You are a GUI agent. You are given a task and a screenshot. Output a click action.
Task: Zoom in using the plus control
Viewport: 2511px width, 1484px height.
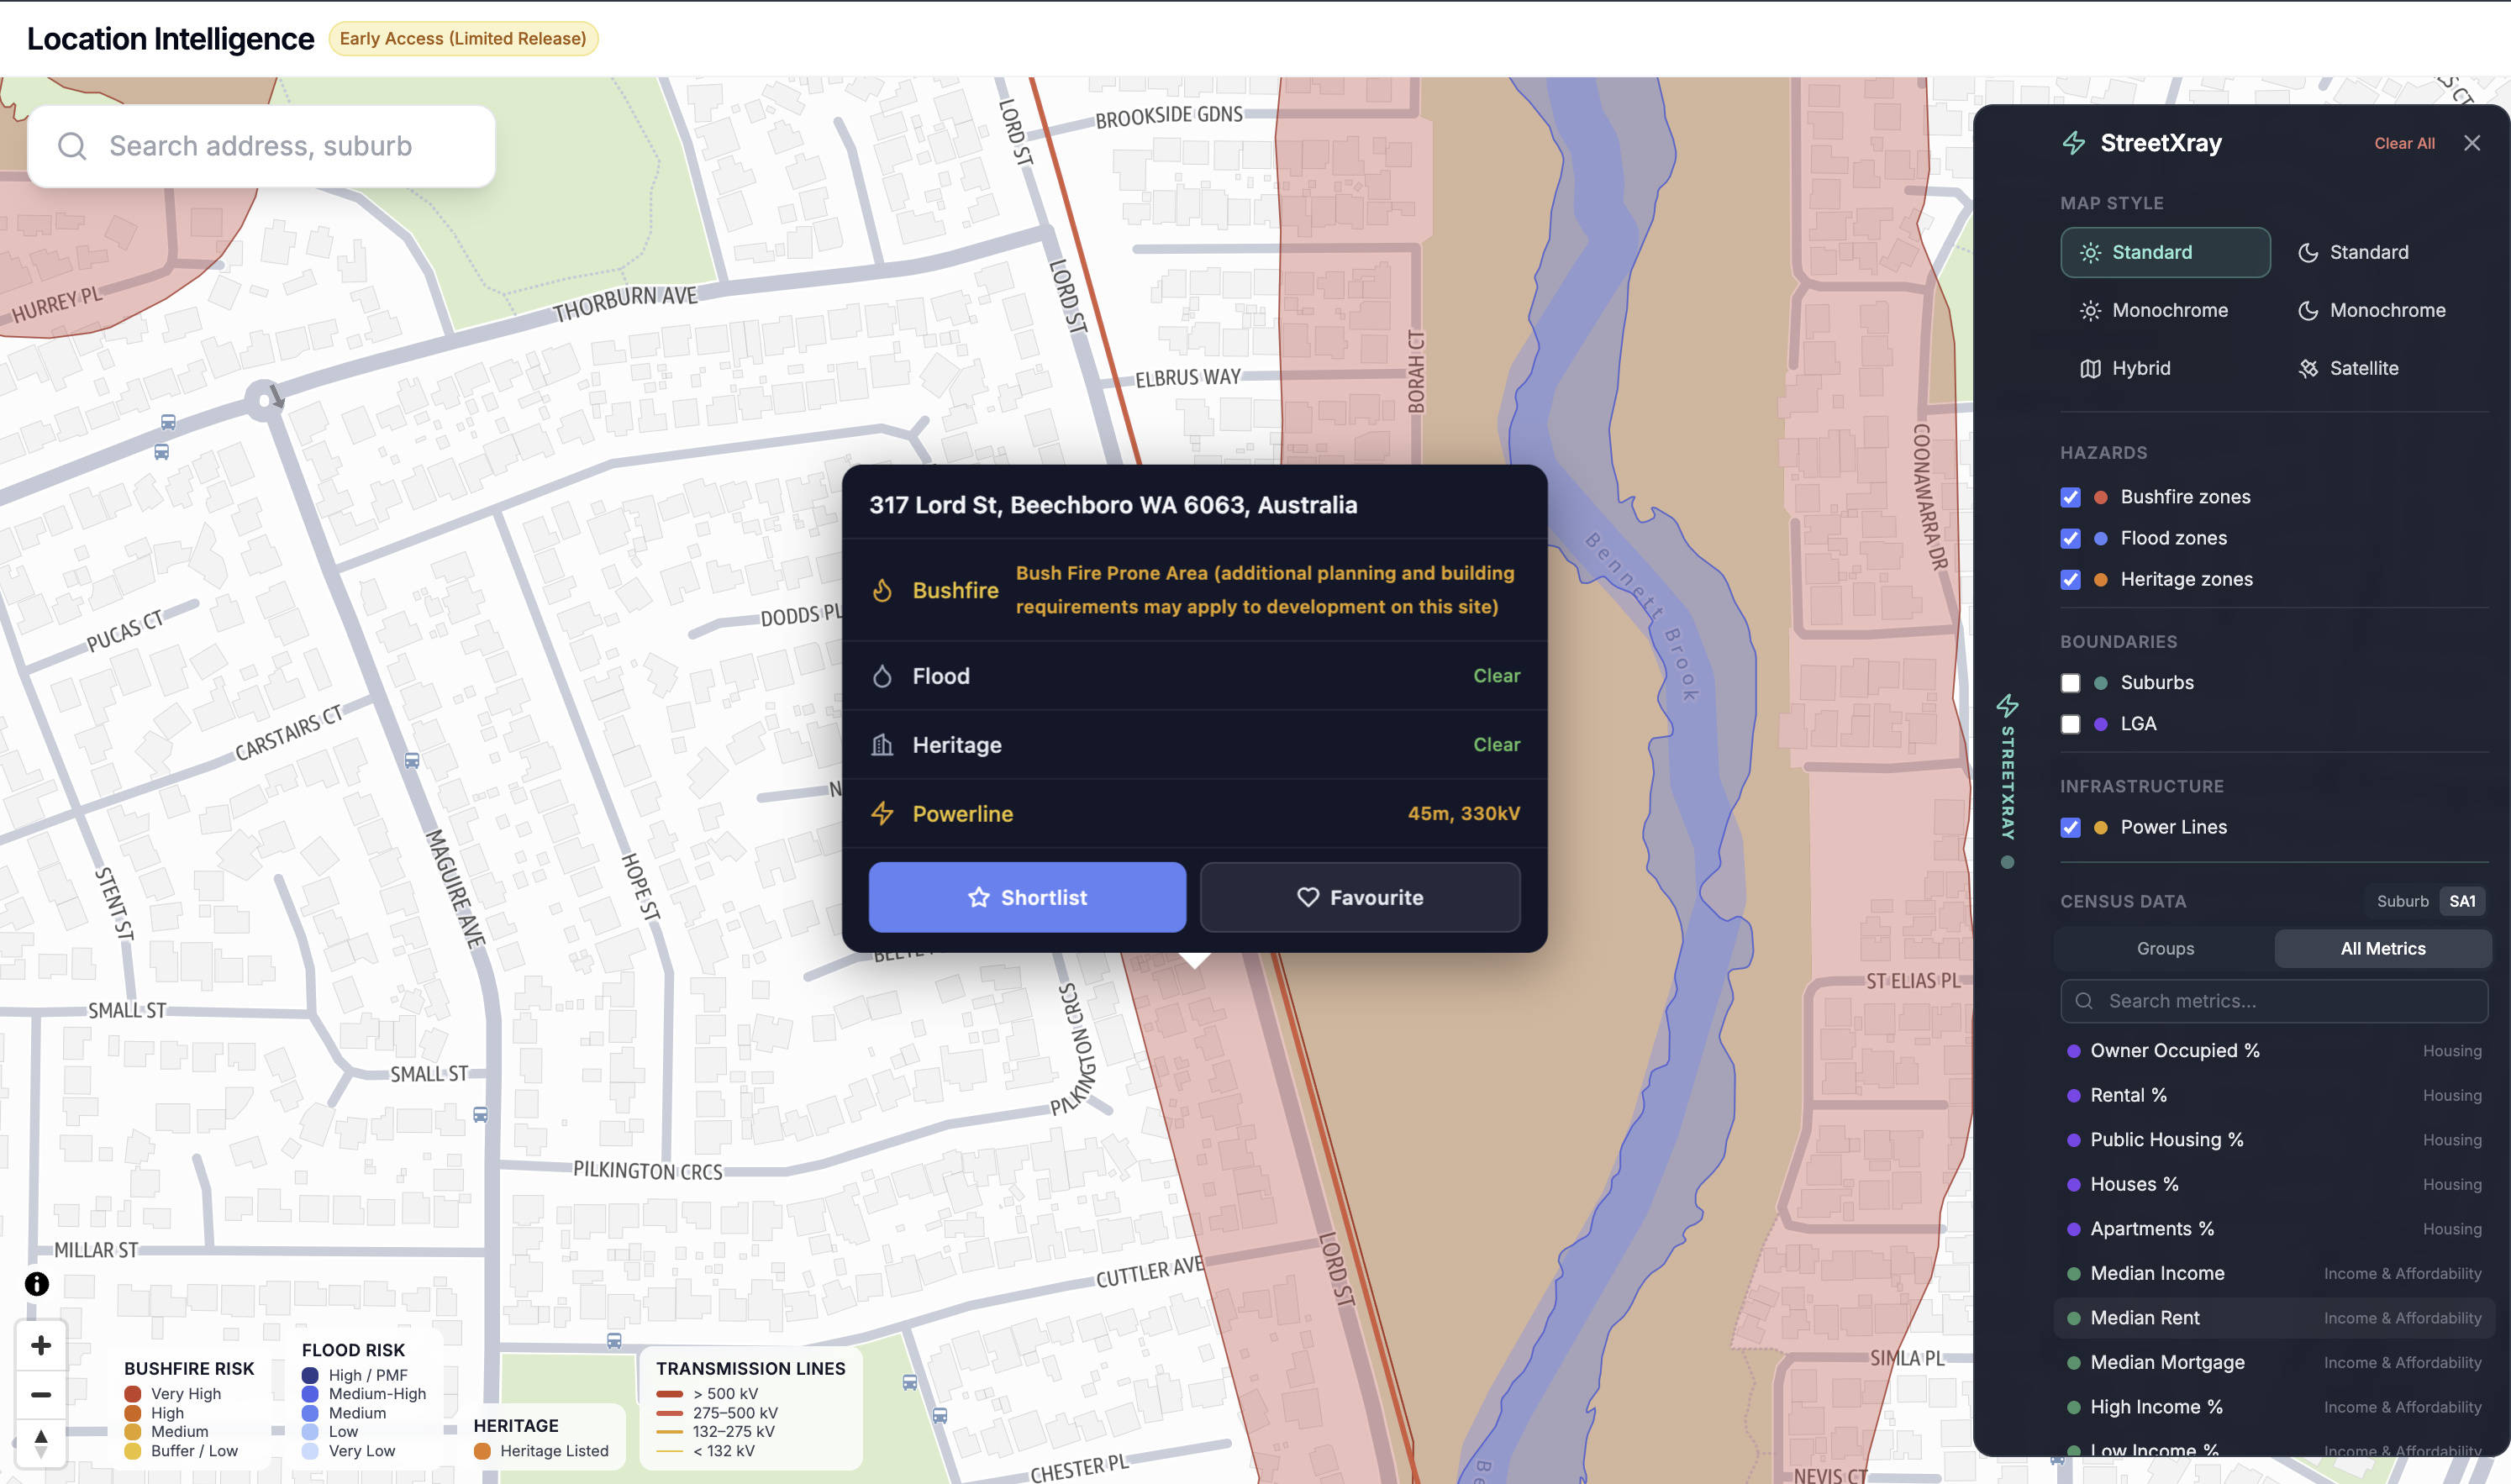(x=40, y=1344)
